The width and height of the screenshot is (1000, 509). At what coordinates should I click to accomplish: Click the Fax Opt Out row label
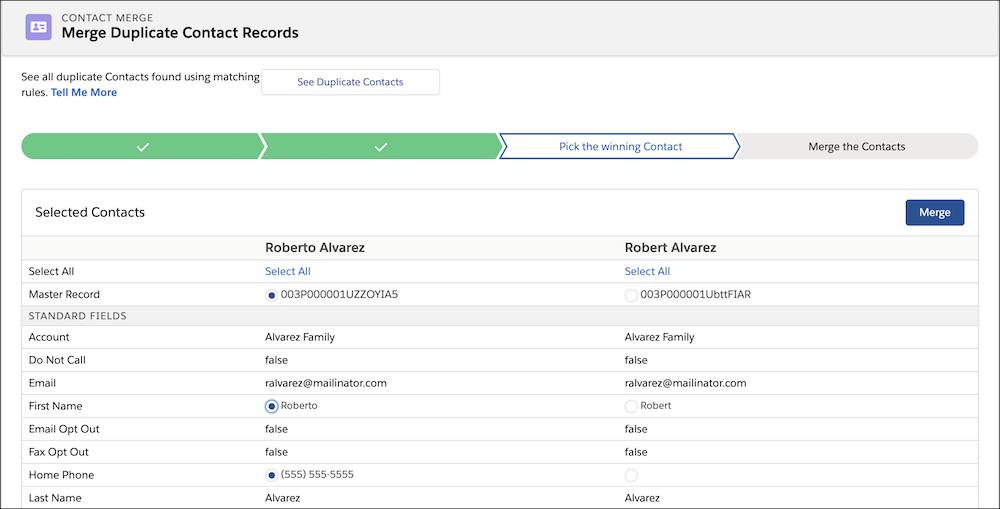point(59,452)
